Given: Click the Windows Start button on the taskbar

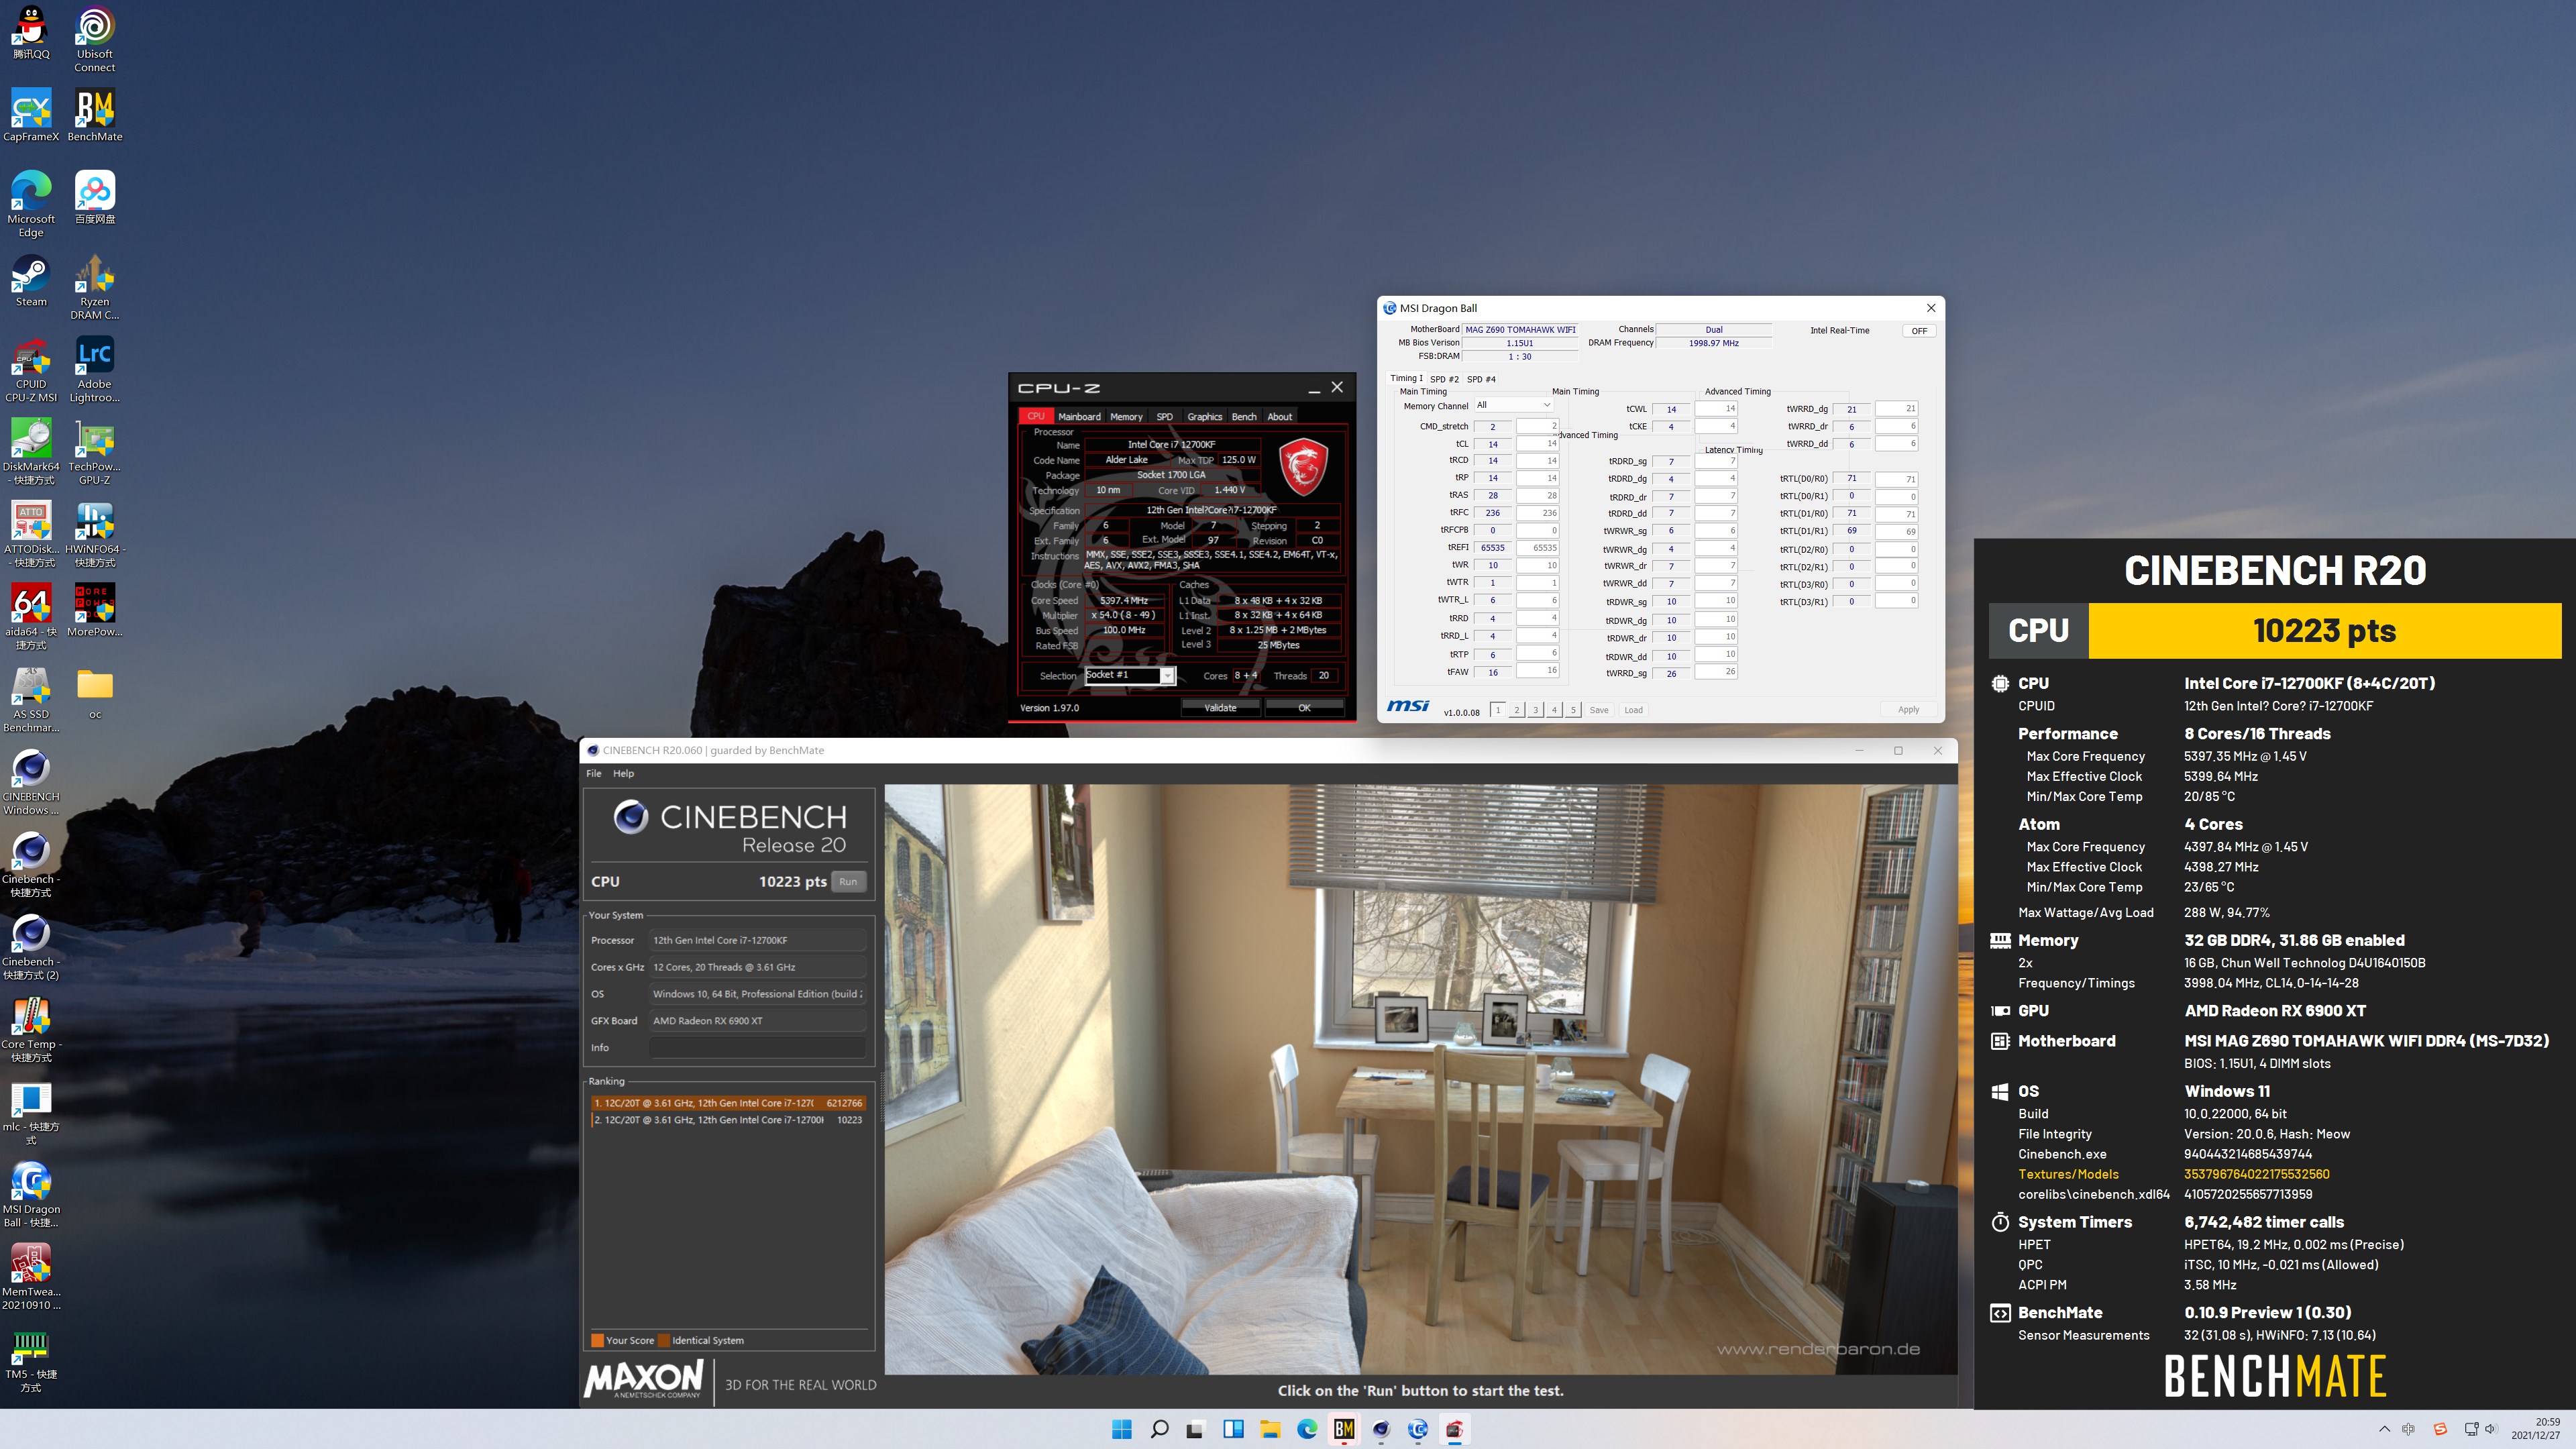Looking at the screenshot, I should coord(1122,1429).
